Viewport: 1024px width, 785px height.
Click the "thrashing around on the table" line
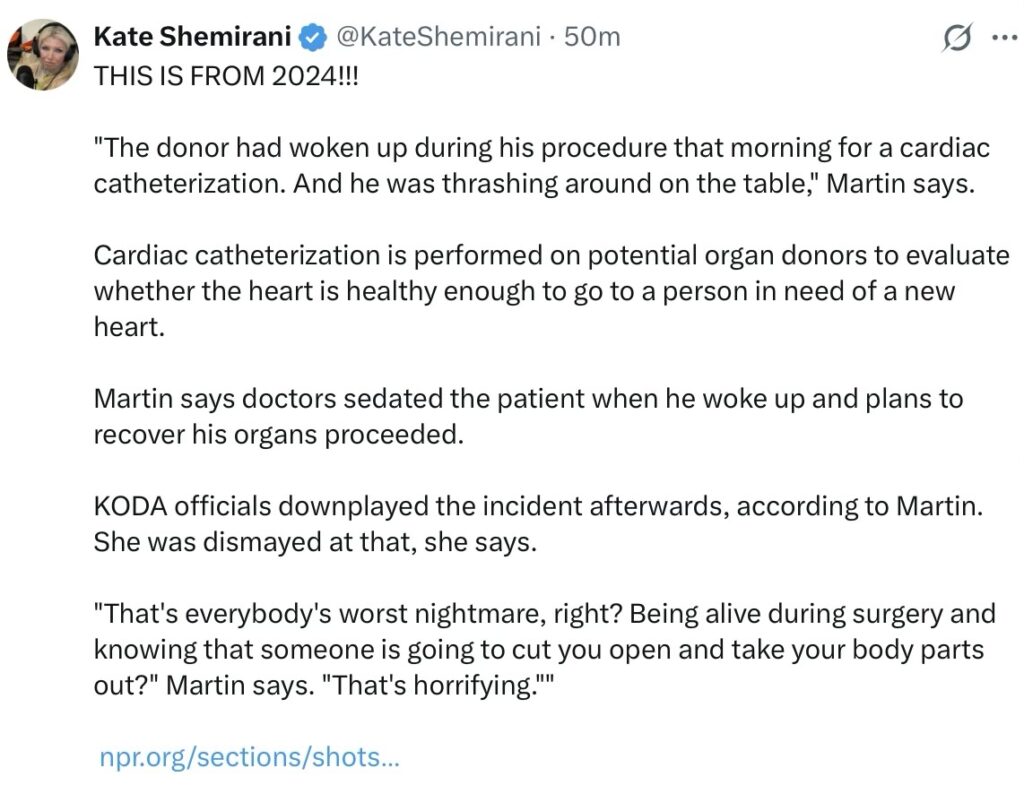(x=533, y=185)
